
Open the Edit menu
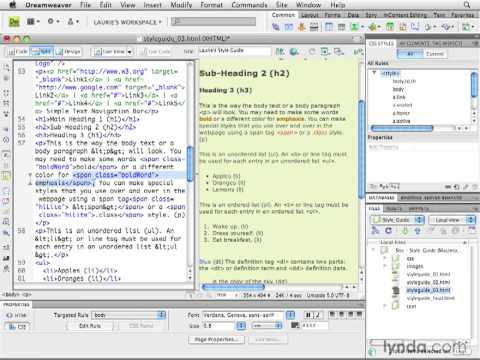point(106,5)
